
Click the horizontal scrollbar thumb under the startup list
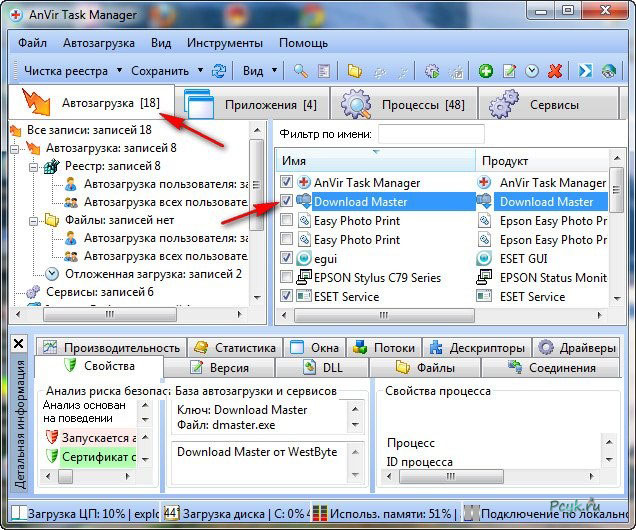pos(384,315)
